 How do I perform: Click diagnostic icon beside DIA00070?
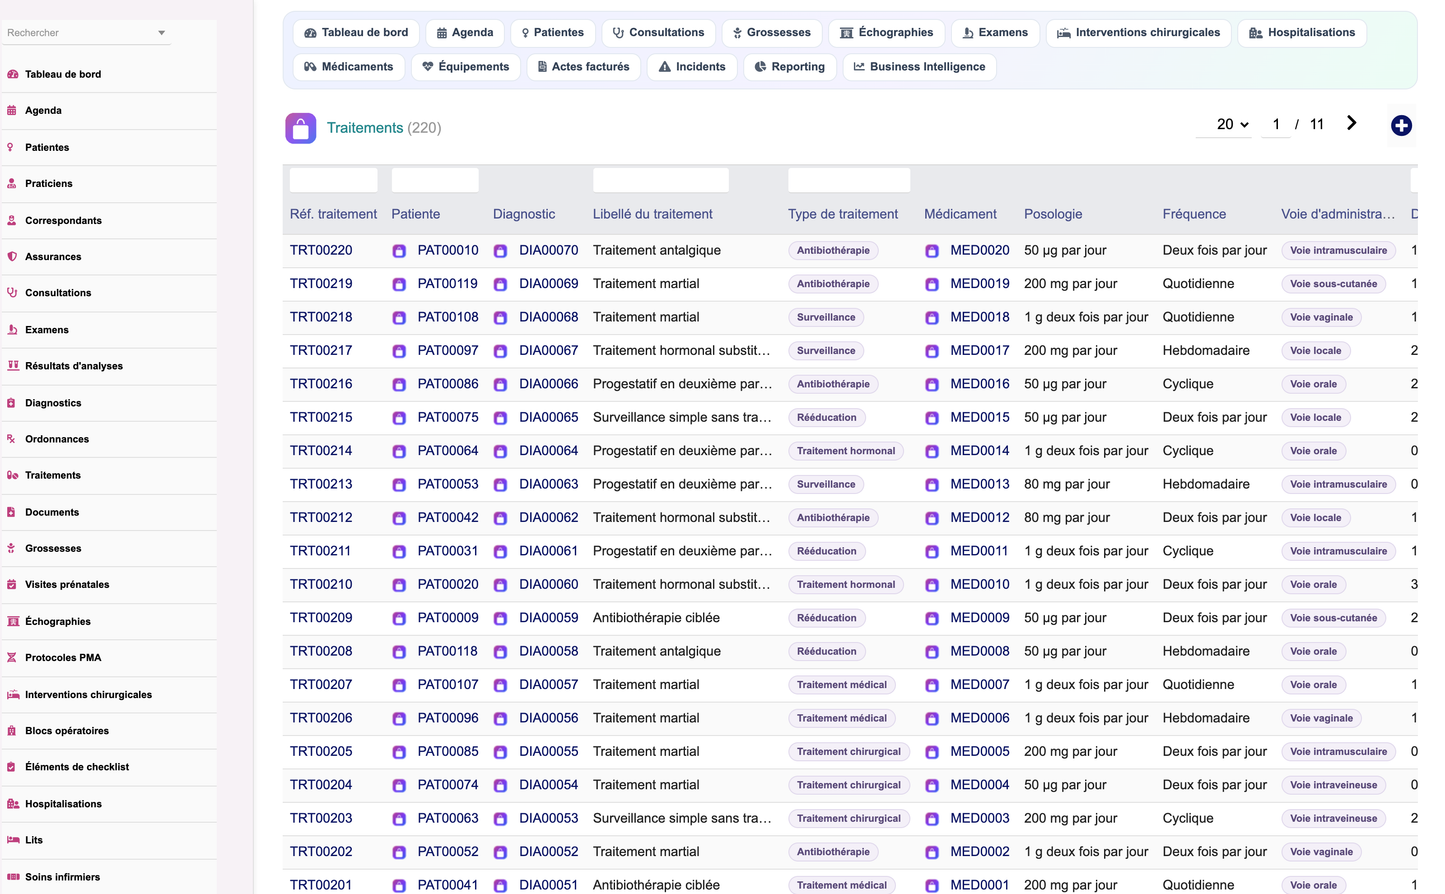[x=500, y=251]
